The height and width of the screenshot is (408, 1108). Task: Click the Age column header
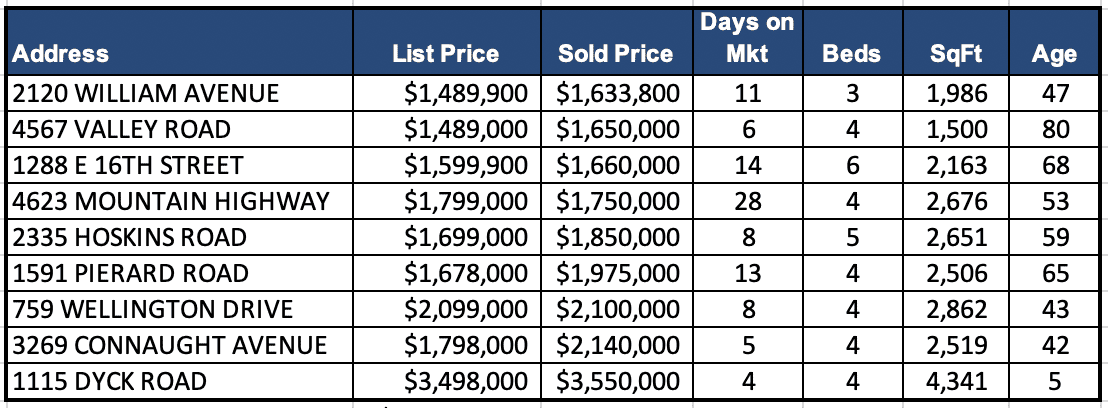[x=1054, y=54]
